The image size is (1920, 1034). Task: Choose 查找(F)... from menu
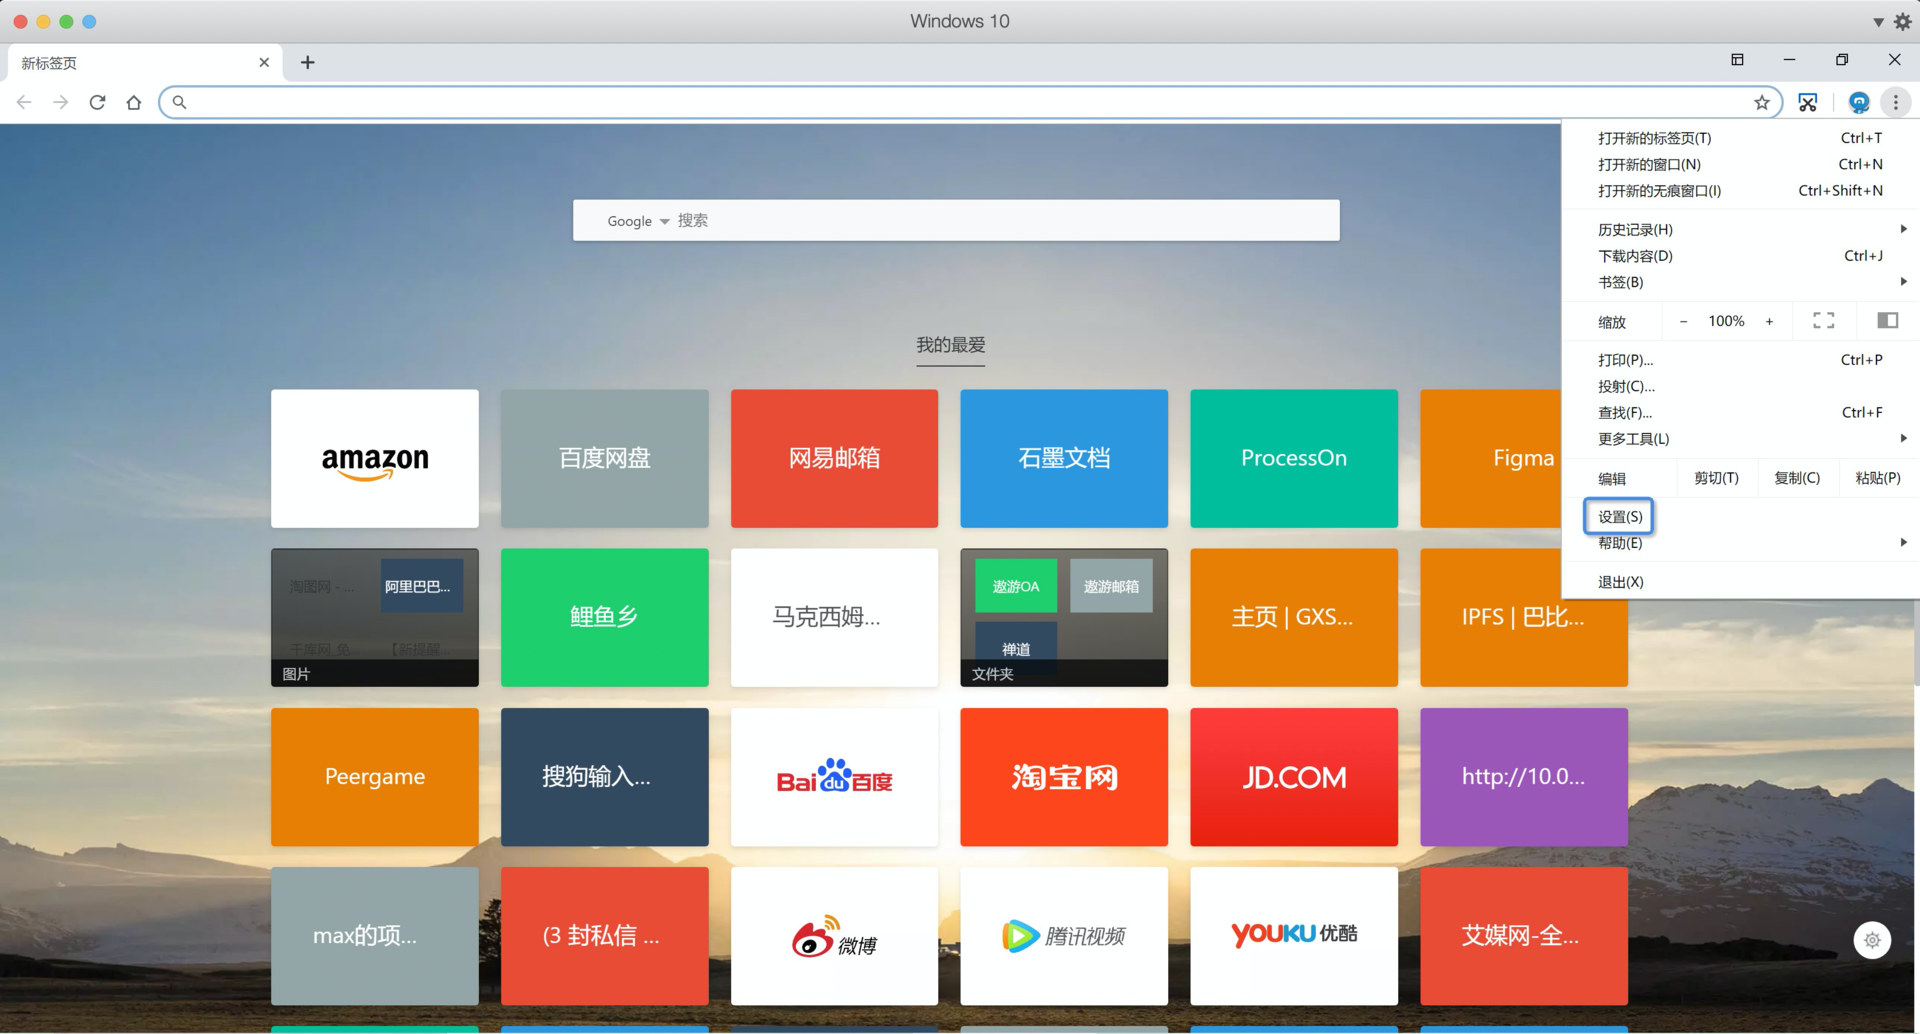click(x=1740, y=412)
